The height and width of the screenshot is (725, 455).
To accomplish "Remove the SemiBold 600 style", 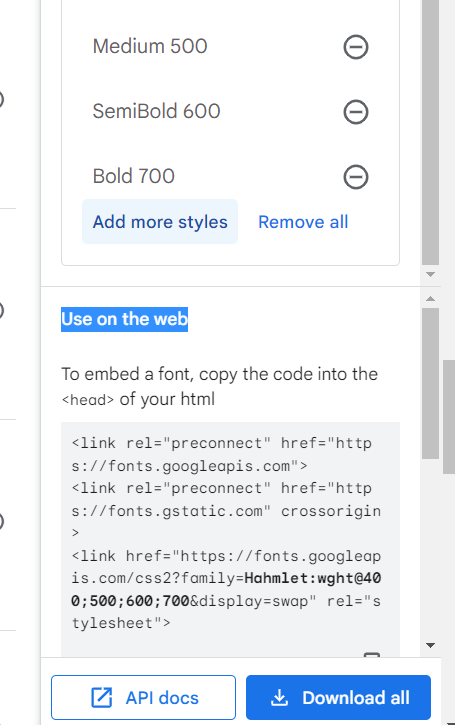I will coord(356,112).
